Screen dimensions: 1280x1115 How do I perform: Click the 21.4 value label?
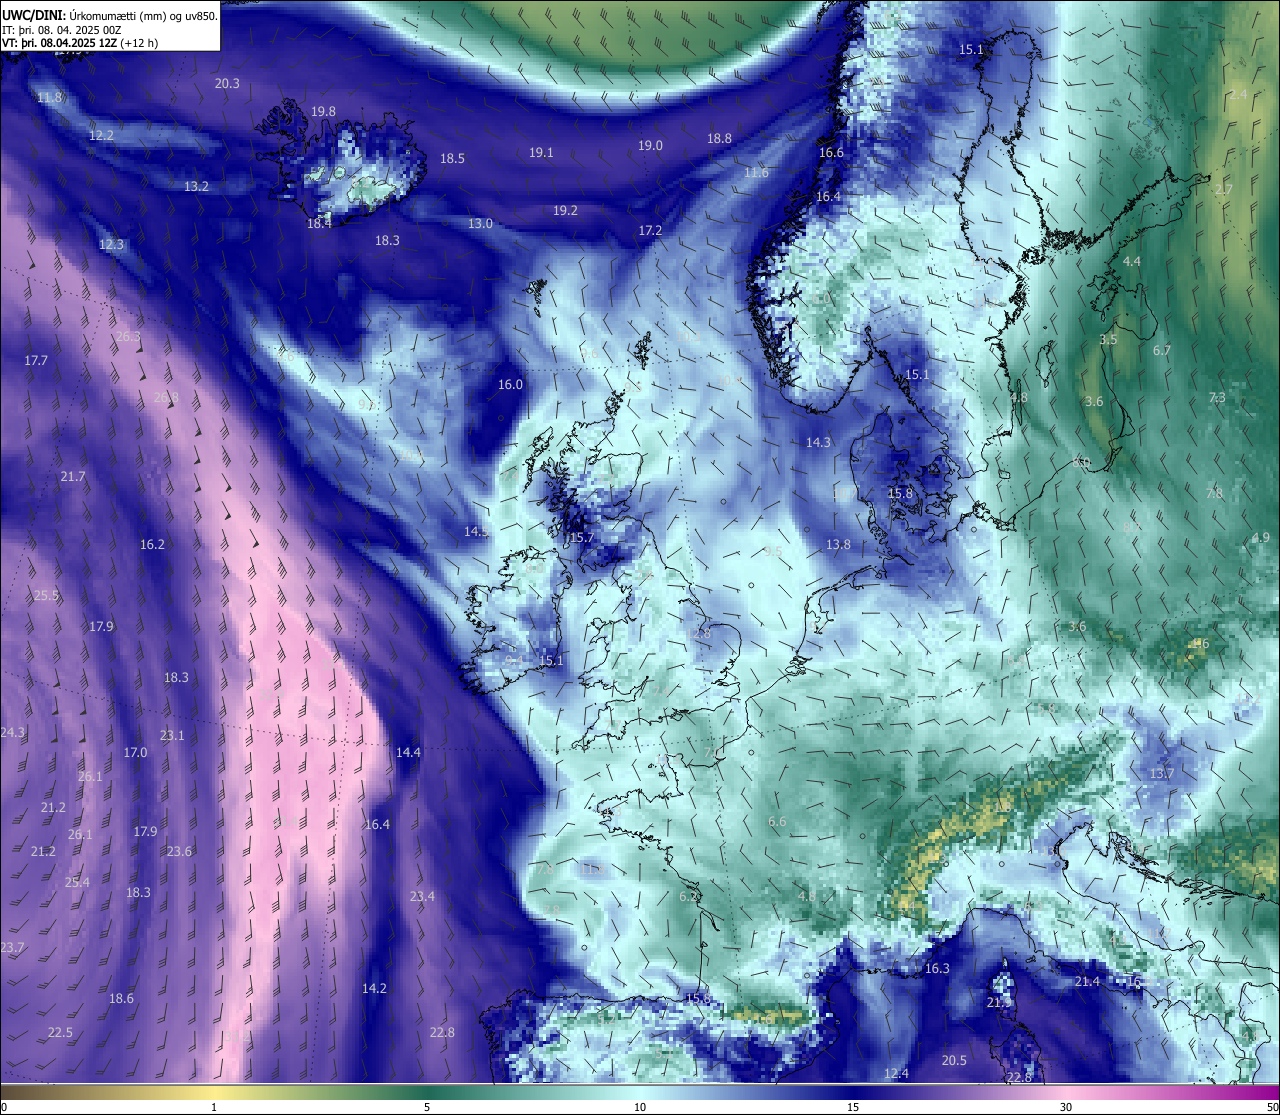pyautogui.click(x=1087, y=982)
